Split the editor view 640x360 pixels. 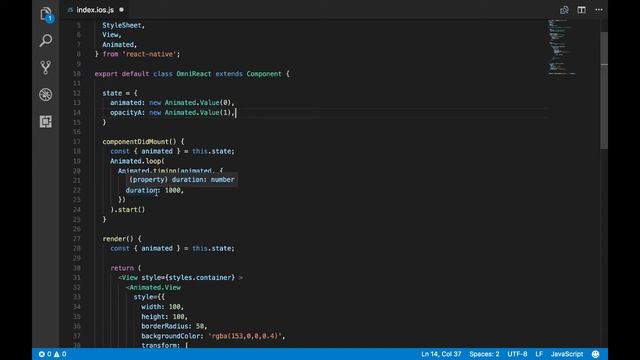(x=581, y=10)
